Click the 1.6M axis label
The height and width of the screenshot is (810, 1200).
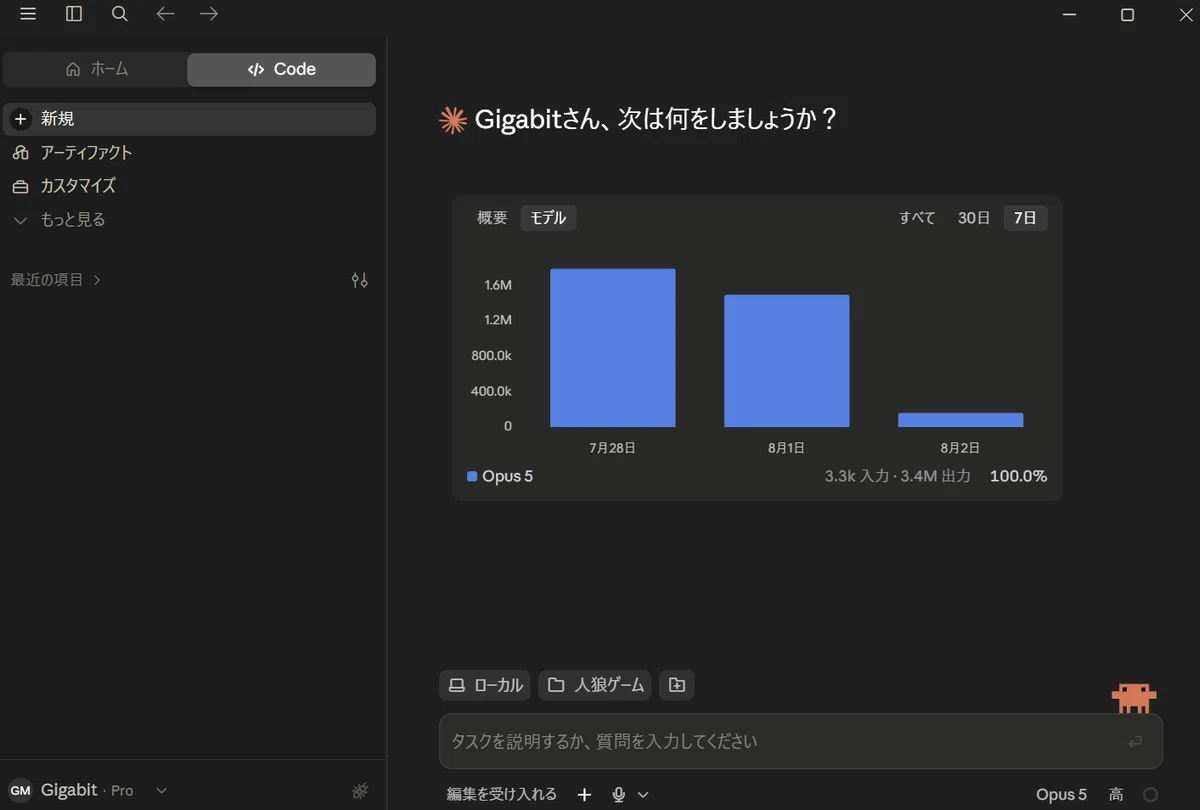[498, 285]
